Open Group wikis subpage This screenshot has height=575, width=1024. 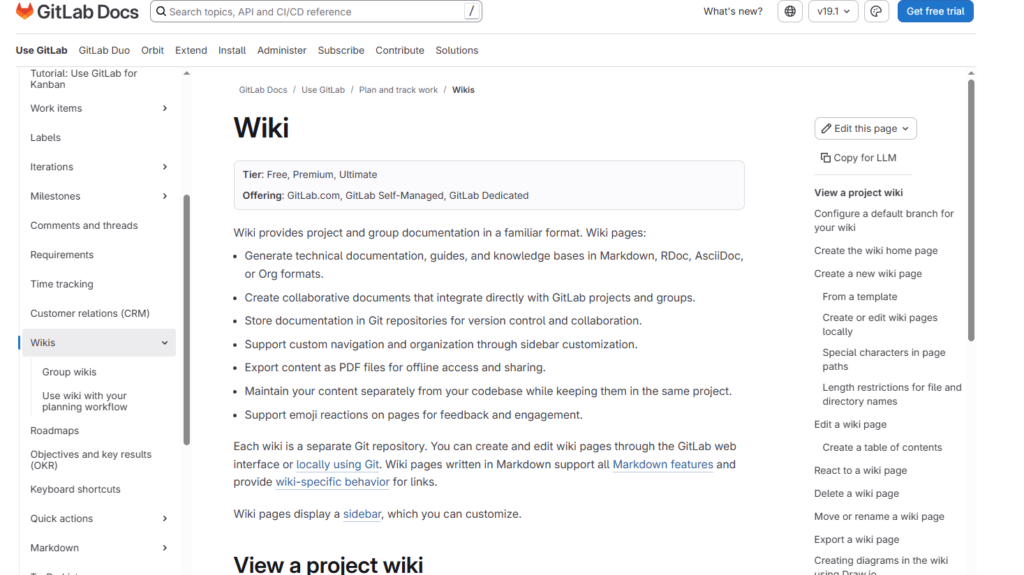(x=69, y=372)
